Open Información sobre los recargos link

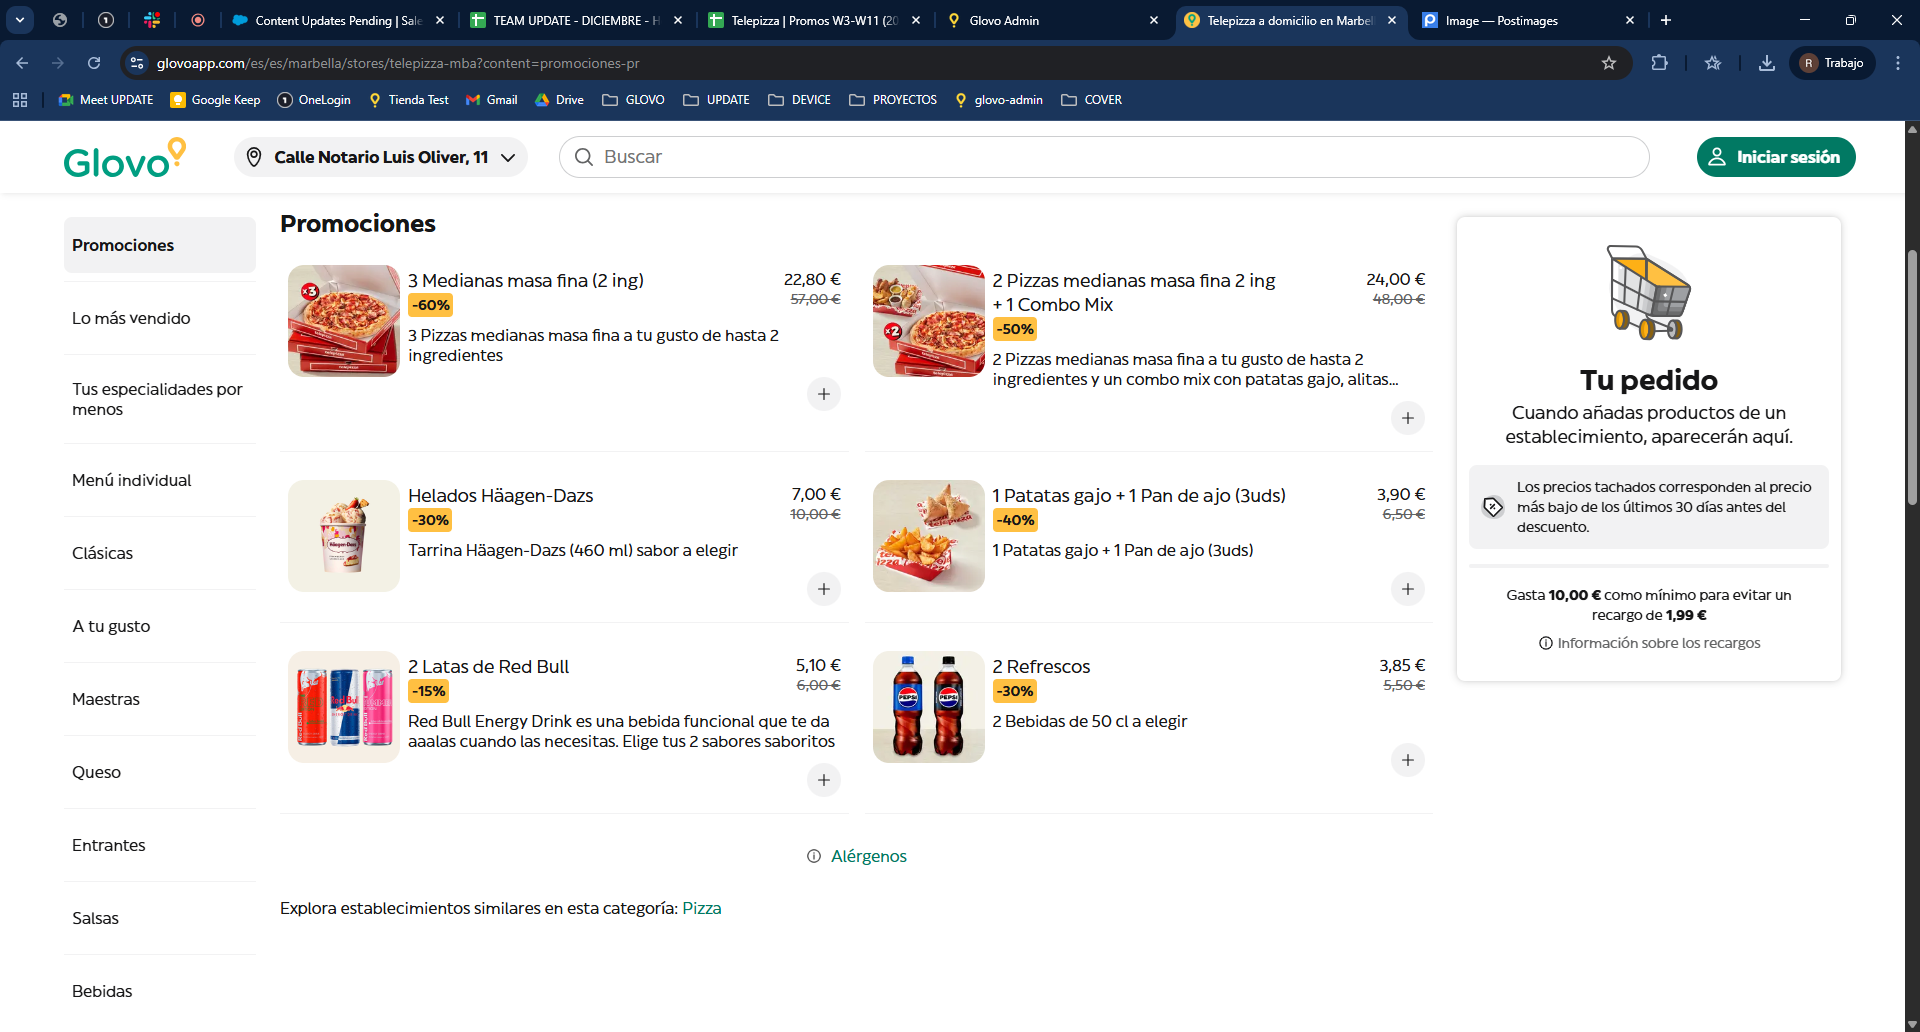[x=1649, y=643]
